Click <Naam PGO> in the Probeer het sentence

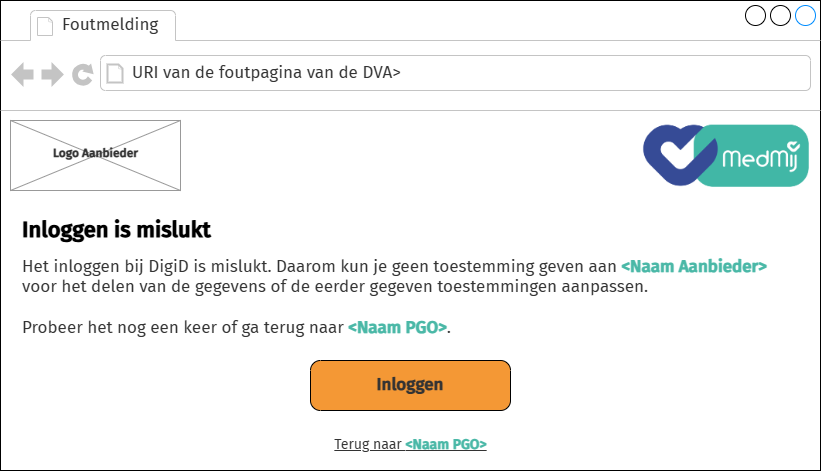pos(398,327)
